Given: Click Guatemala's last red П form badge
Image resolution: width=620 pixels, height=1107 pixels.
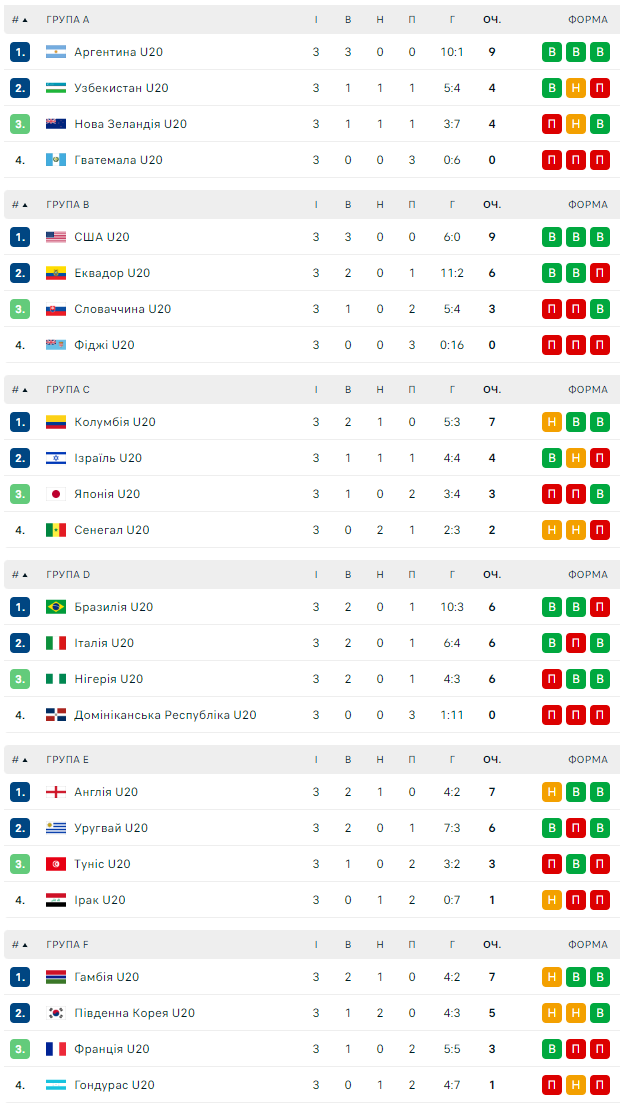Looking at the screenshot, I should point(599,160).
